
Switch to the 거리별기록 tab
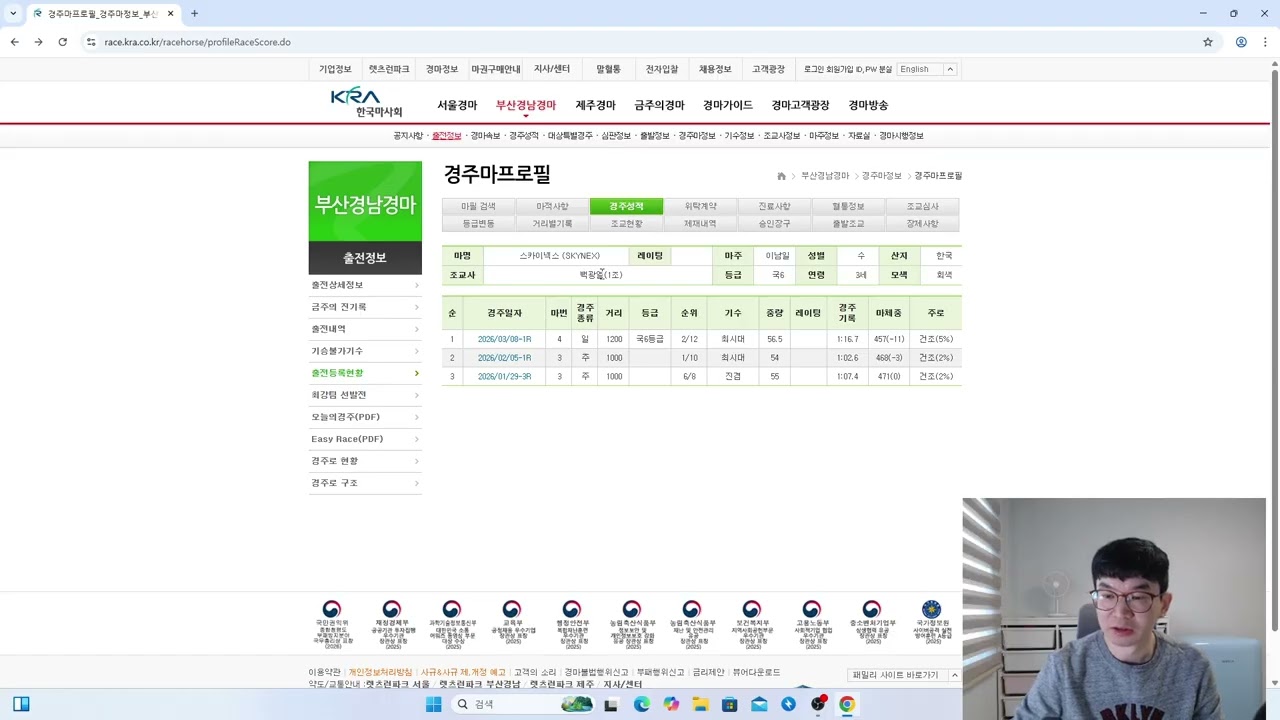(552, 224)
